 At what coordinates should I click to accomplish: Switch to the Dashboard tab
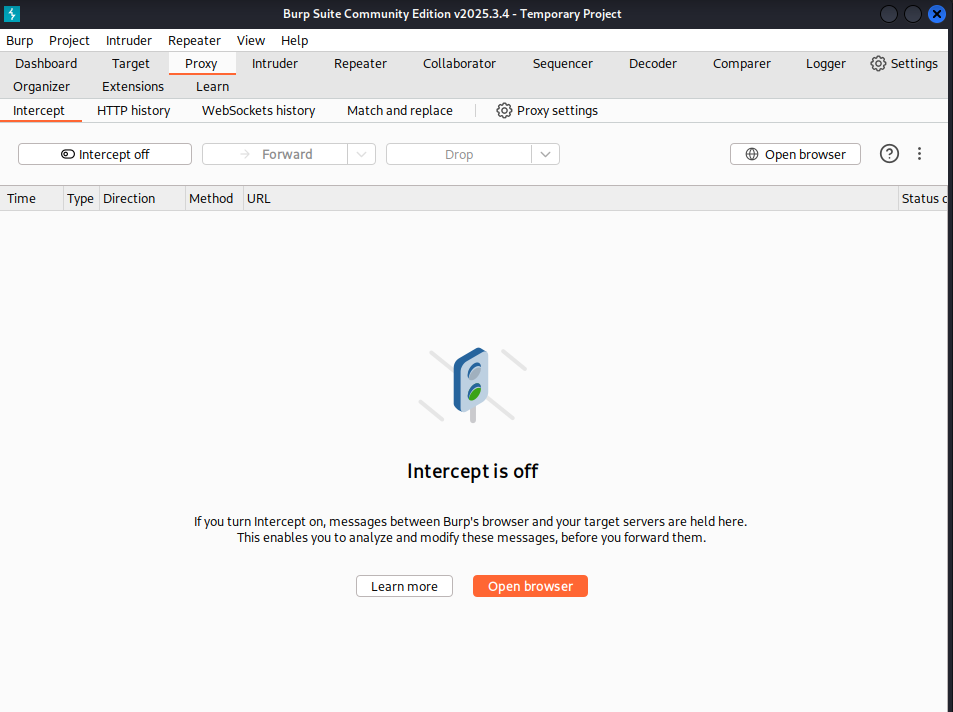46,64
